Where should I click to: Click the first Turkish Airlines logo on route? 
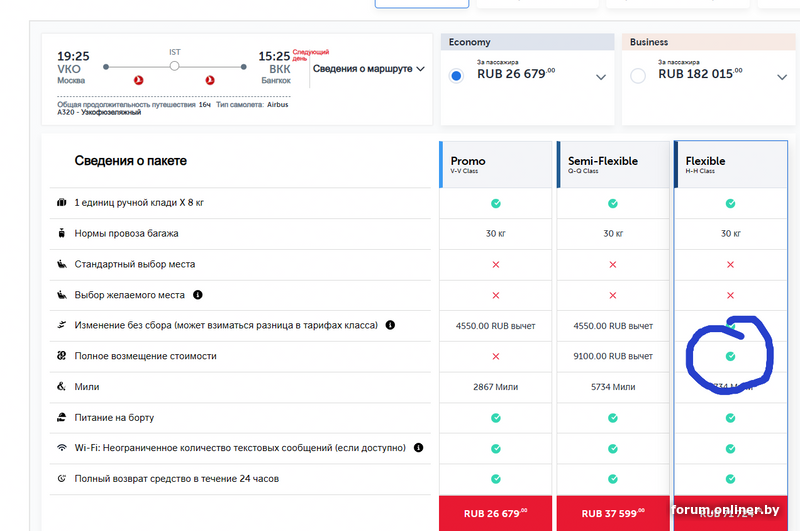pos(139,79)
